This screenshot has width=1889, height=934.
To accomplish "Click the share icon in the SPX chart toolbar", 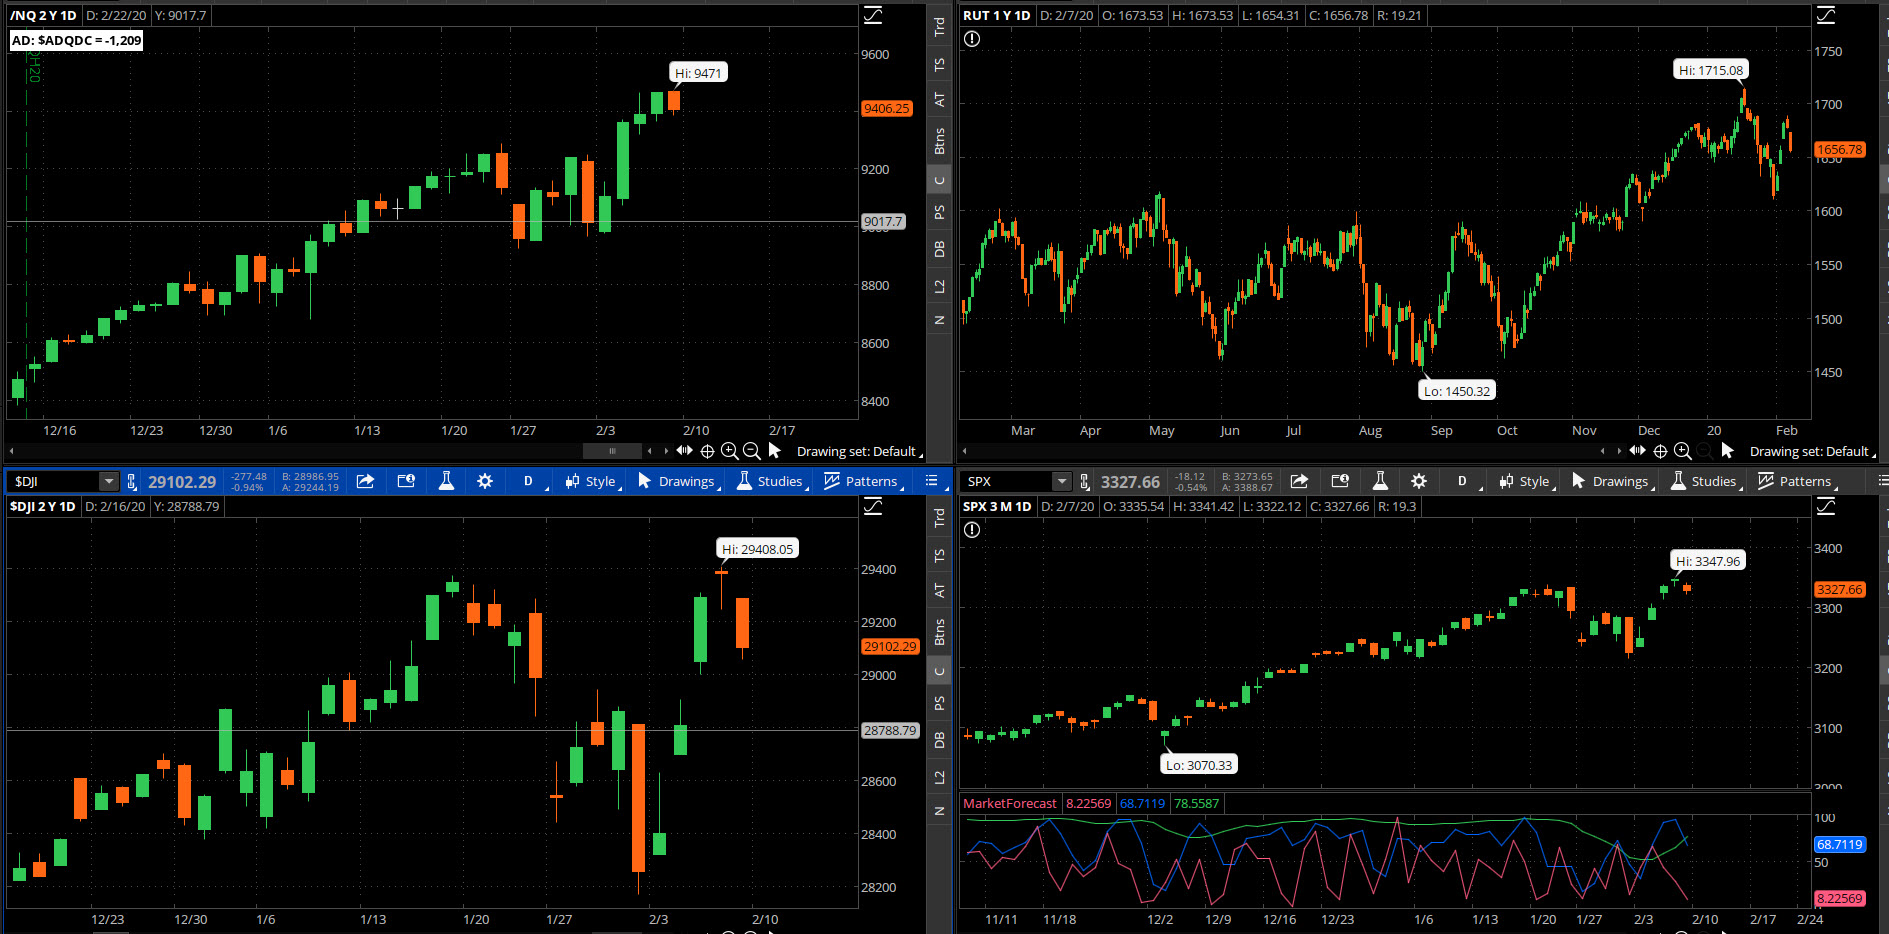I will (1299, 481).
